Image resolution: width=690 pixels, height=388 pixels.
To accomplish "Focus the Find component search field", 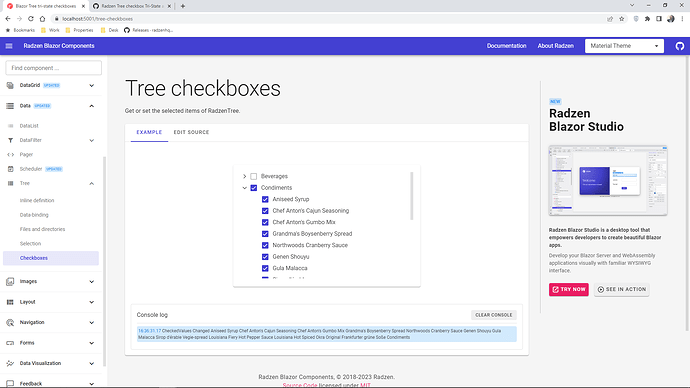I will (x=54, y=68).
